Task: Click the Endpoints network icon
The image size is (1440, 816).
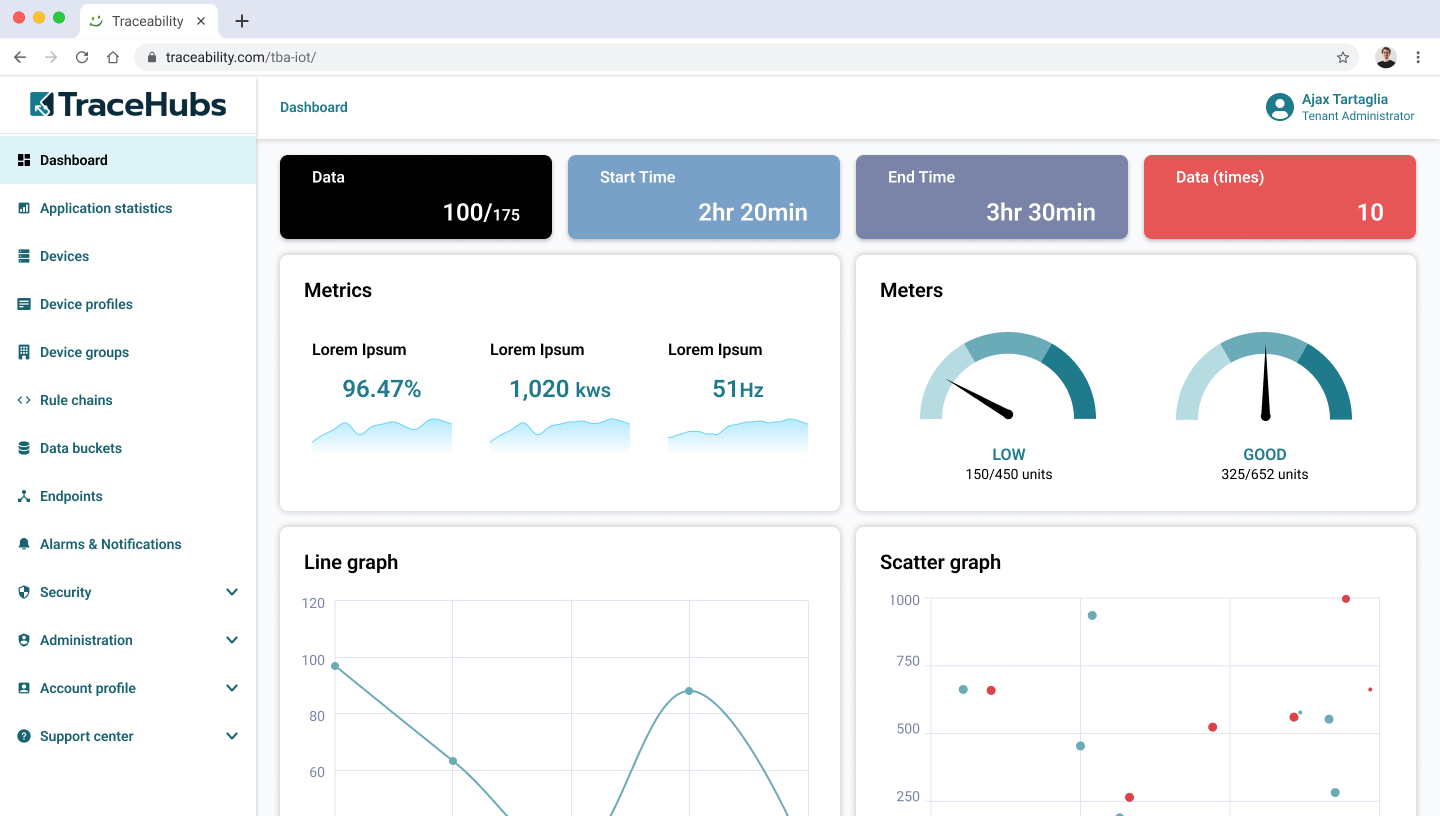Action: click(x=24, y=496)
